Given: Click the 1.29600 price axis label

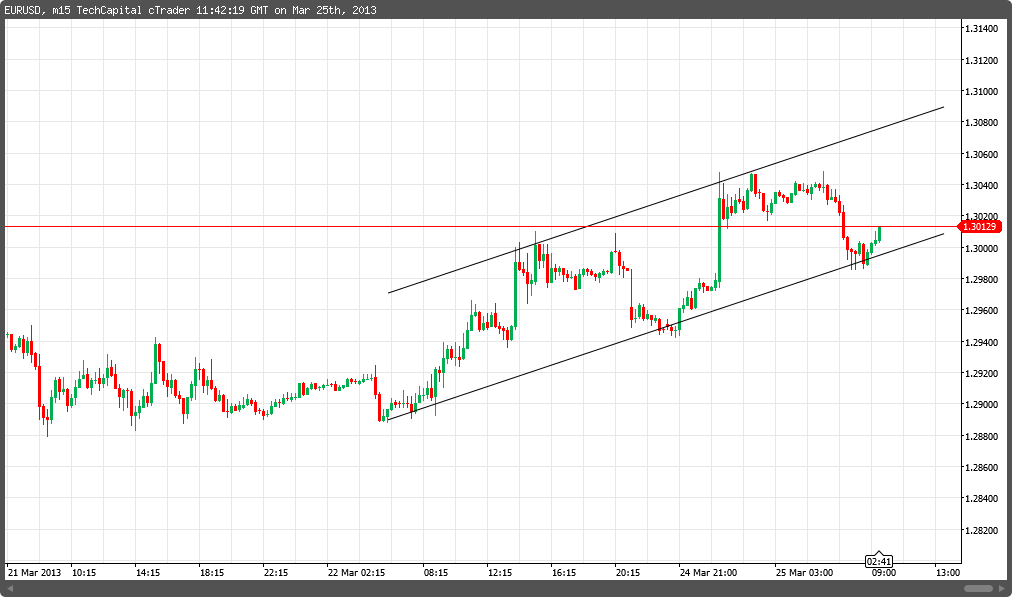Looking at the screenshot, I should (x=981, y=310).
